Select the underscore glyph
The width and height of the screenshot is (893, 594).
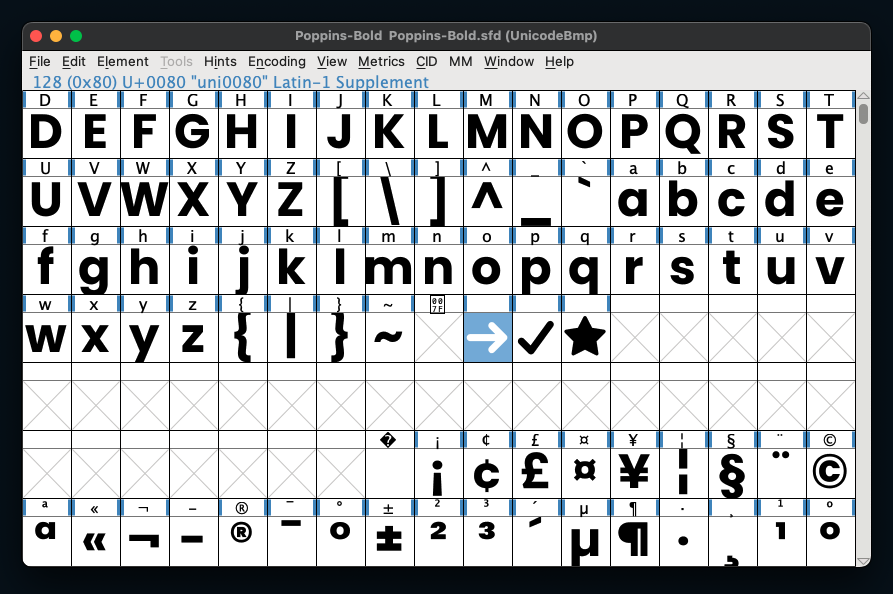pos(536,201)
